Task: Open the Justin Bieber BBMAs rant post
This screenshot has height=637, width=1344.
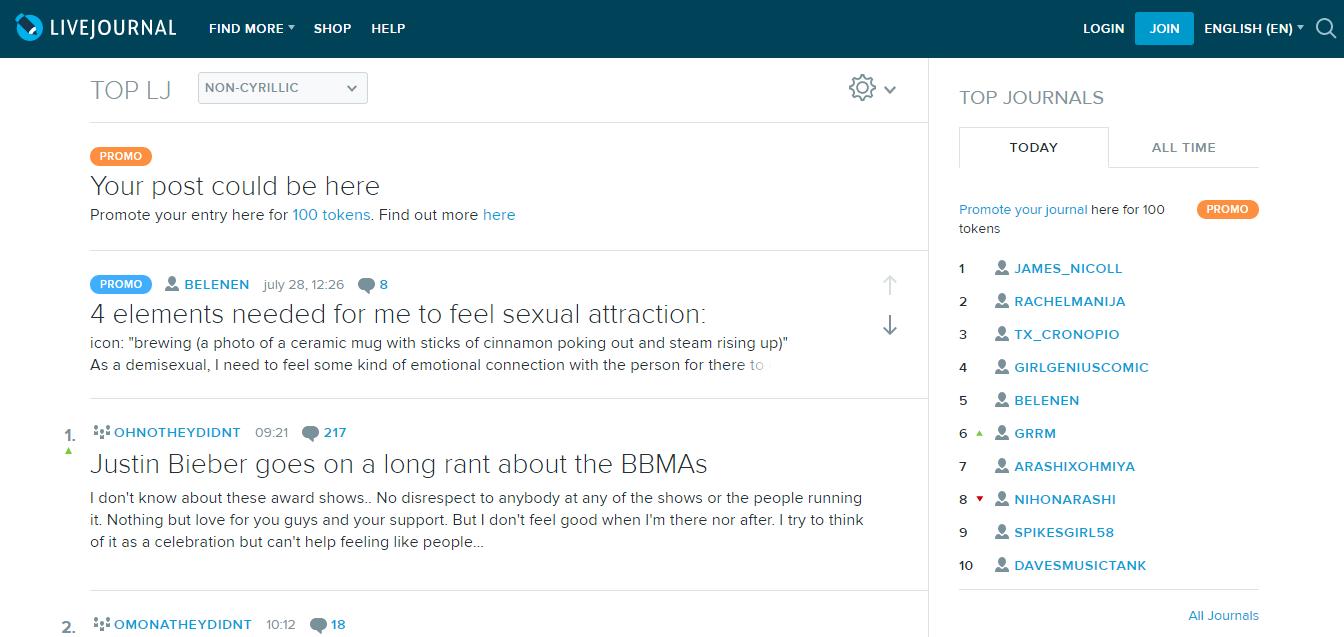Action: (399, 464)
